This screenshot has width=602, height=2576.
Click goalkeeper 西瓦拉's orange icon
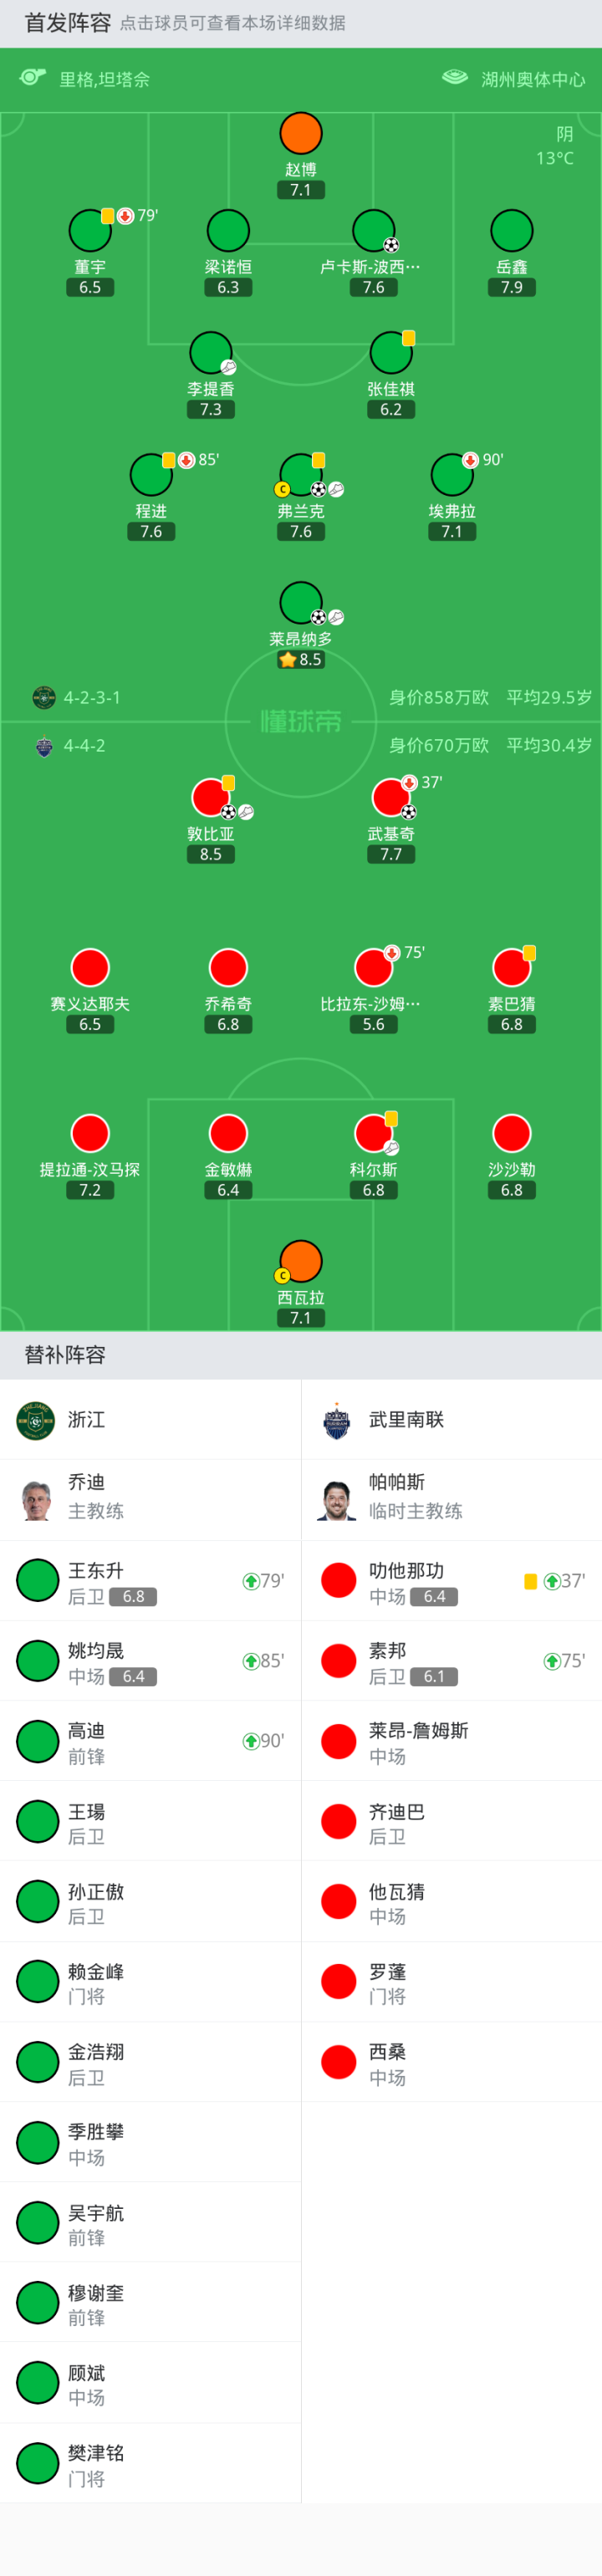[x=301, y=1261]
